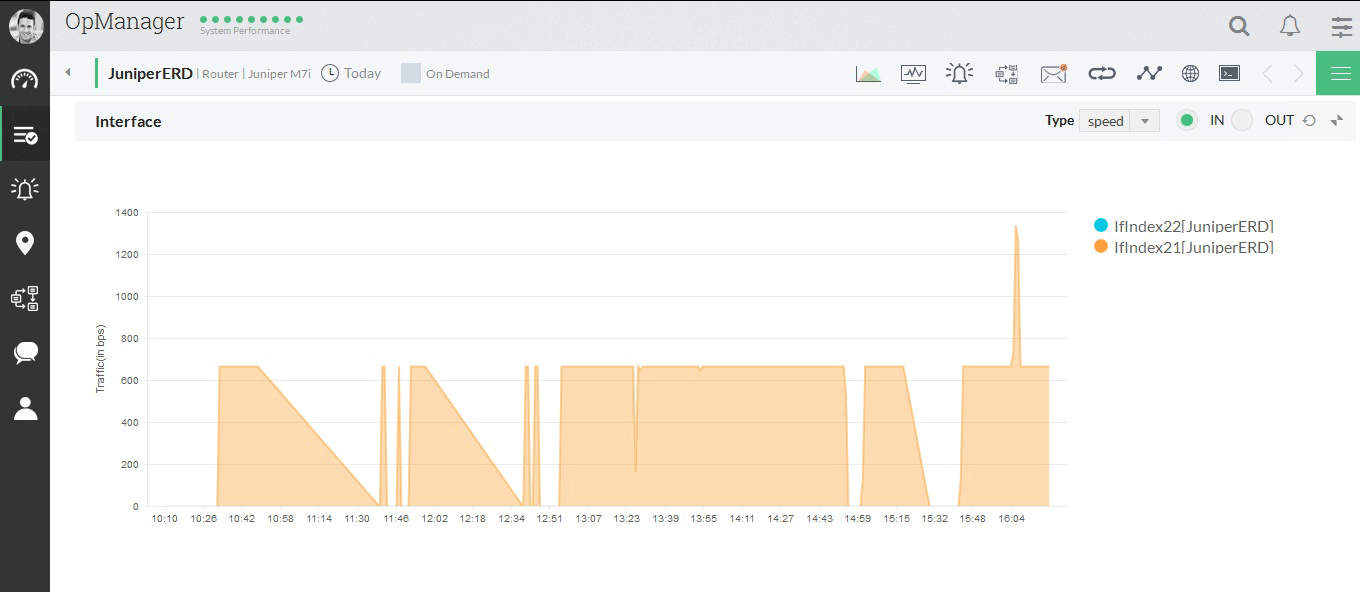The image size is (1360, 592).
Task: Toggle IfIndex22 legend series
Action: (x=1184, y=227)
